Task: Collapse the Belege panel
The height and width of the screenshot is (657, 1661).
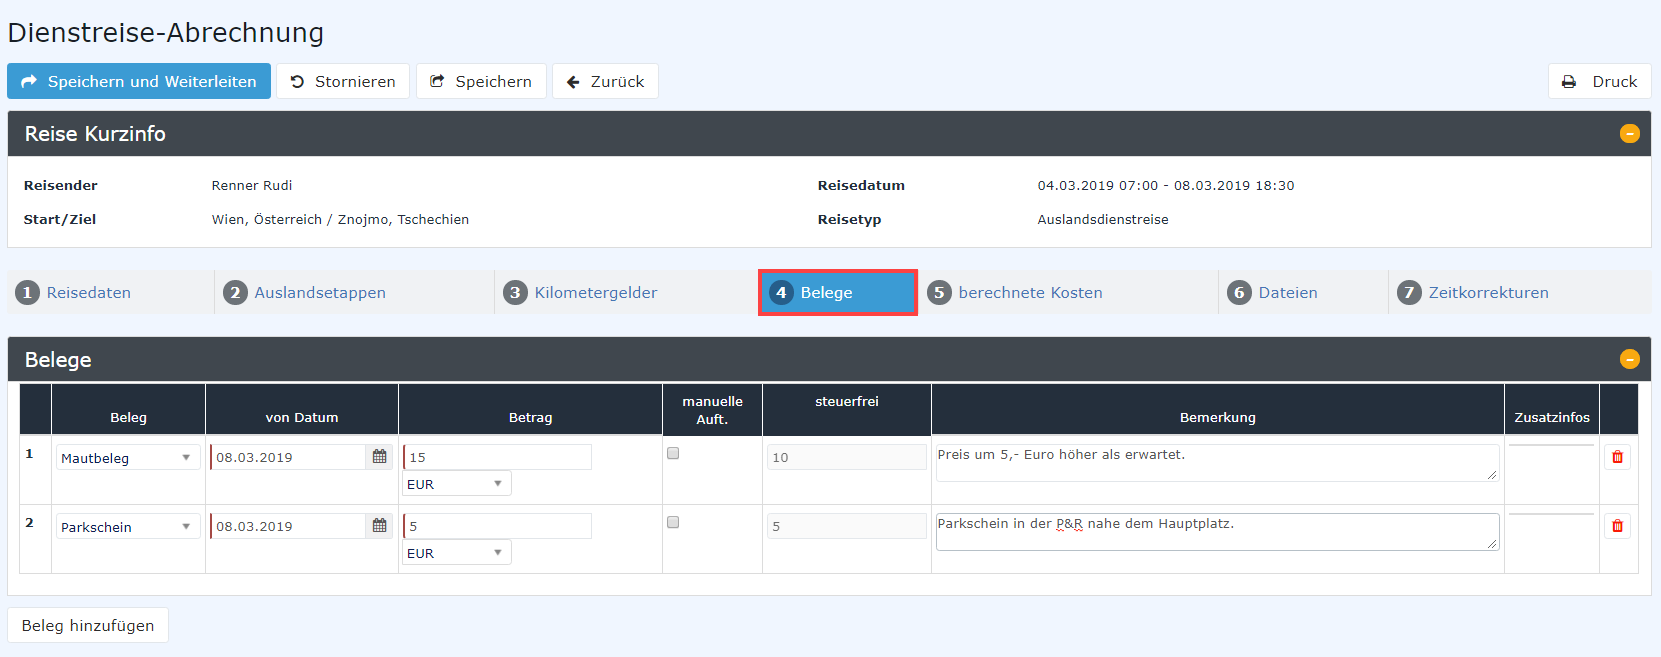Action: [1630, 359]
